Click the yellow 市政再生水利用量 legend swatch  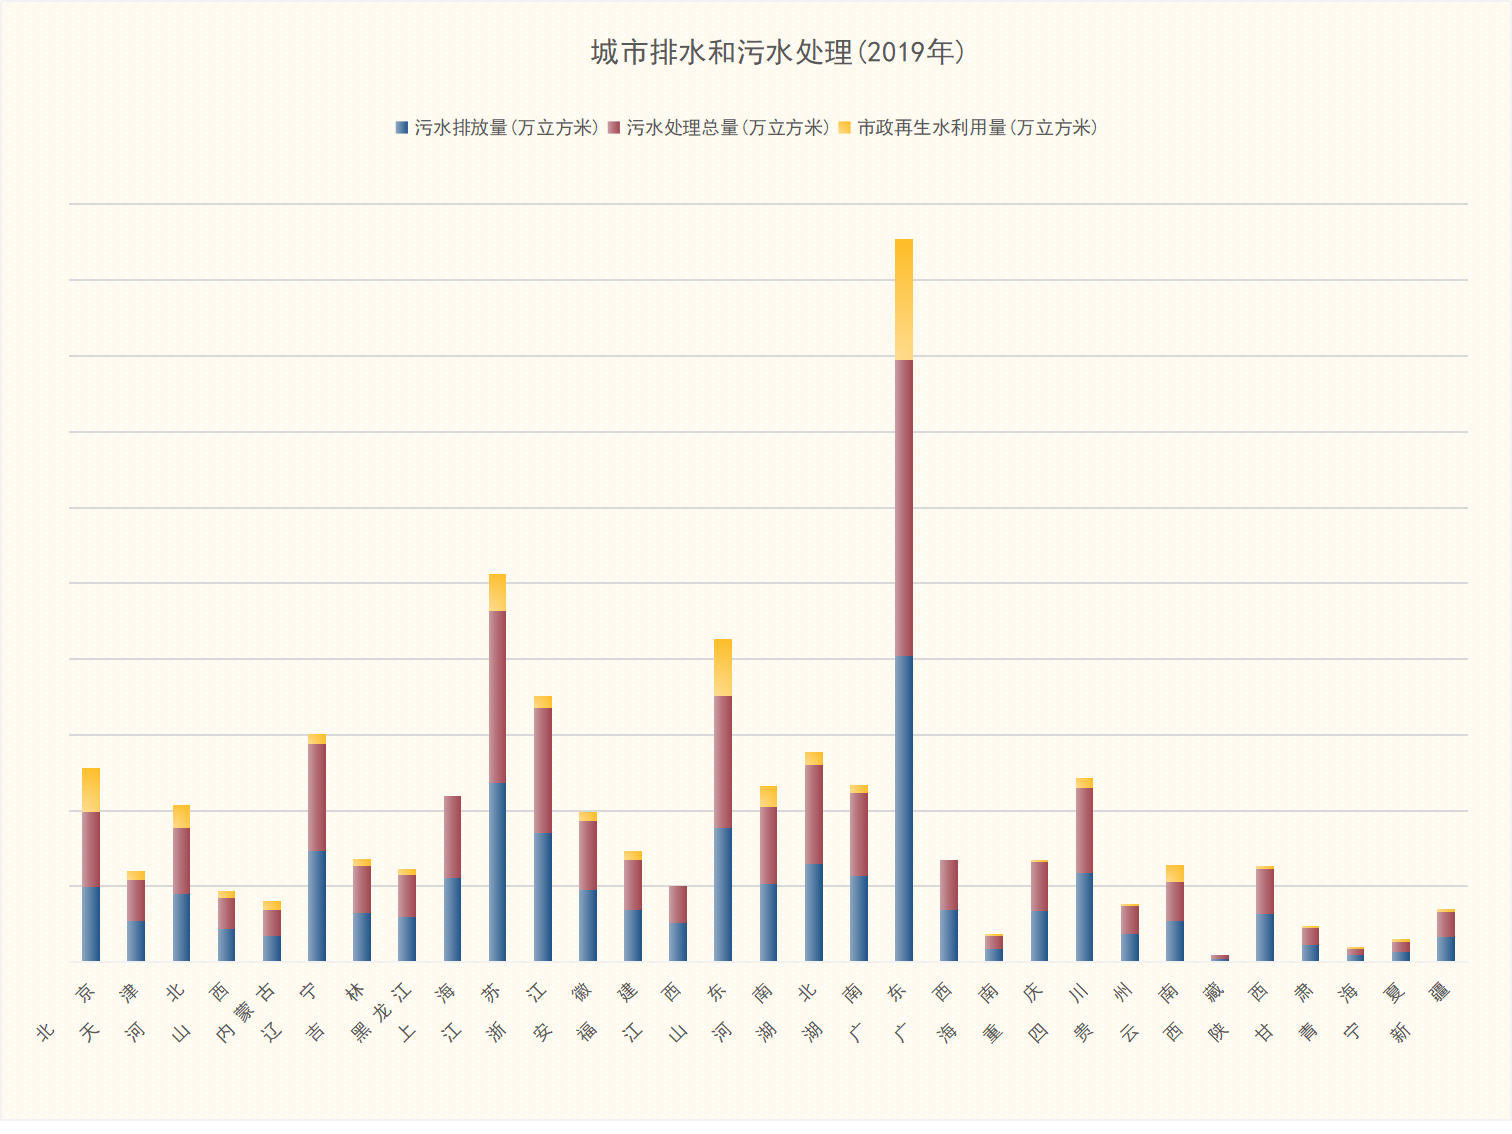click(x=845, y=128)
